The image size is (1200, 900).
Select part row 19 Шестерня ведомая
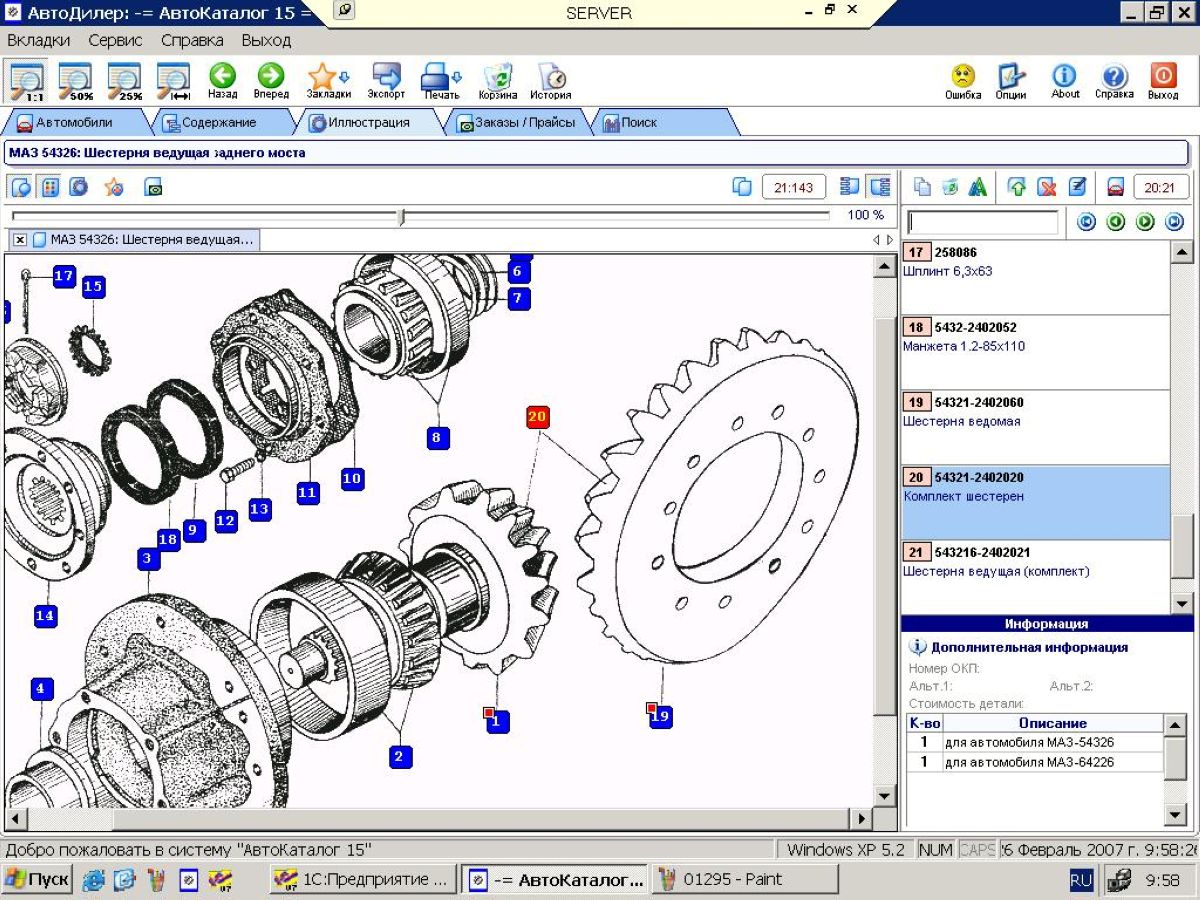click(1035, 427)
